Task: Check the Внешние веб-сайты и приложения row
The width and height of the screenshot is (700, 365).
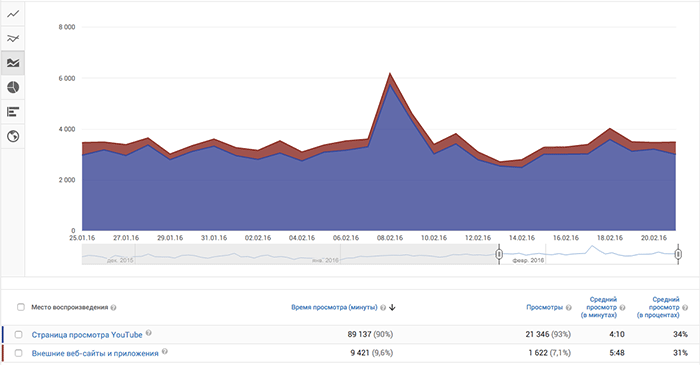Action: 18,353
